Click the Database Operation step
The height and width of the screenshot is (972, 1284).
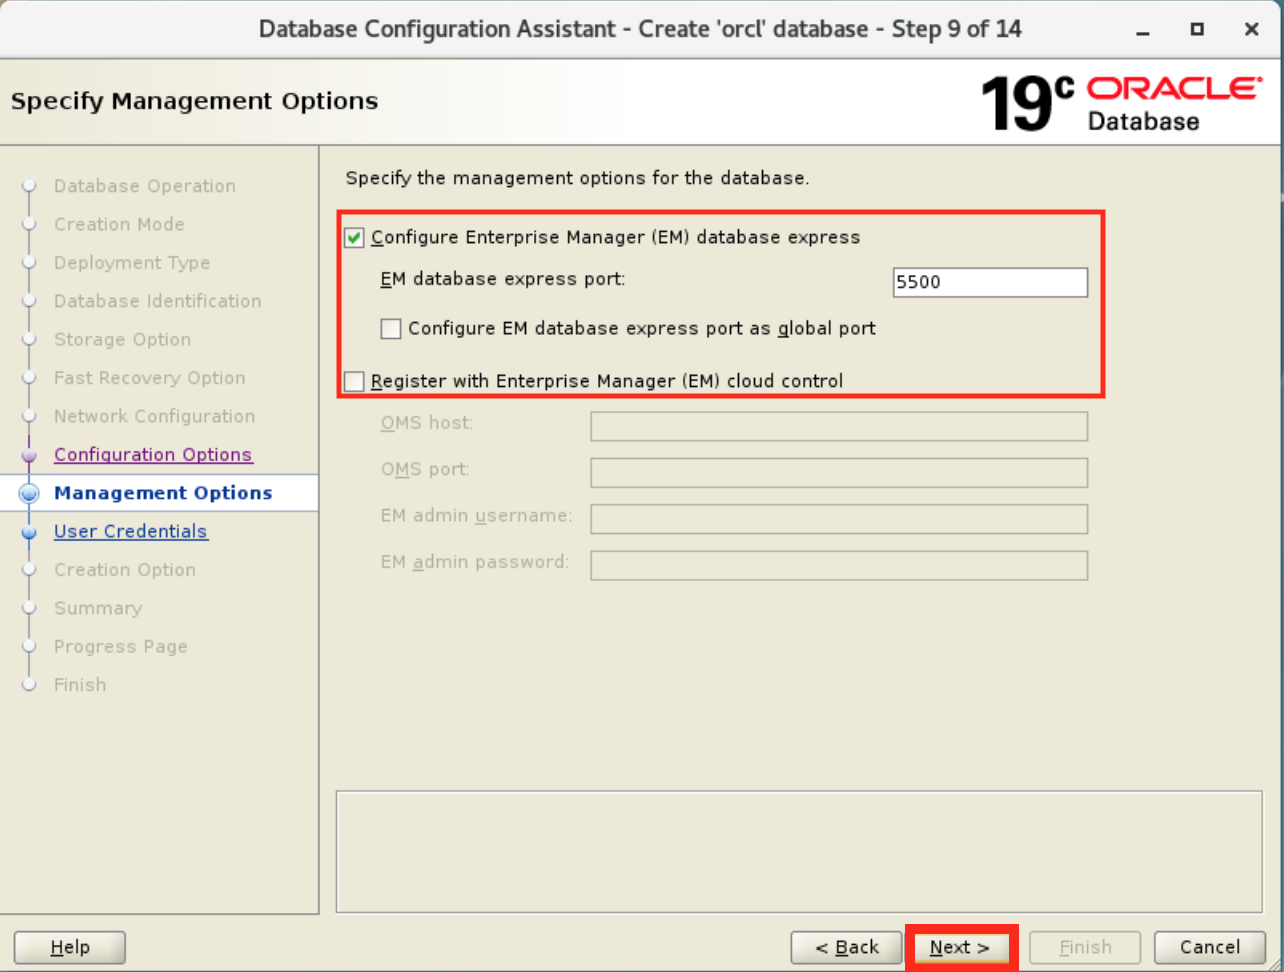point(145,186)
